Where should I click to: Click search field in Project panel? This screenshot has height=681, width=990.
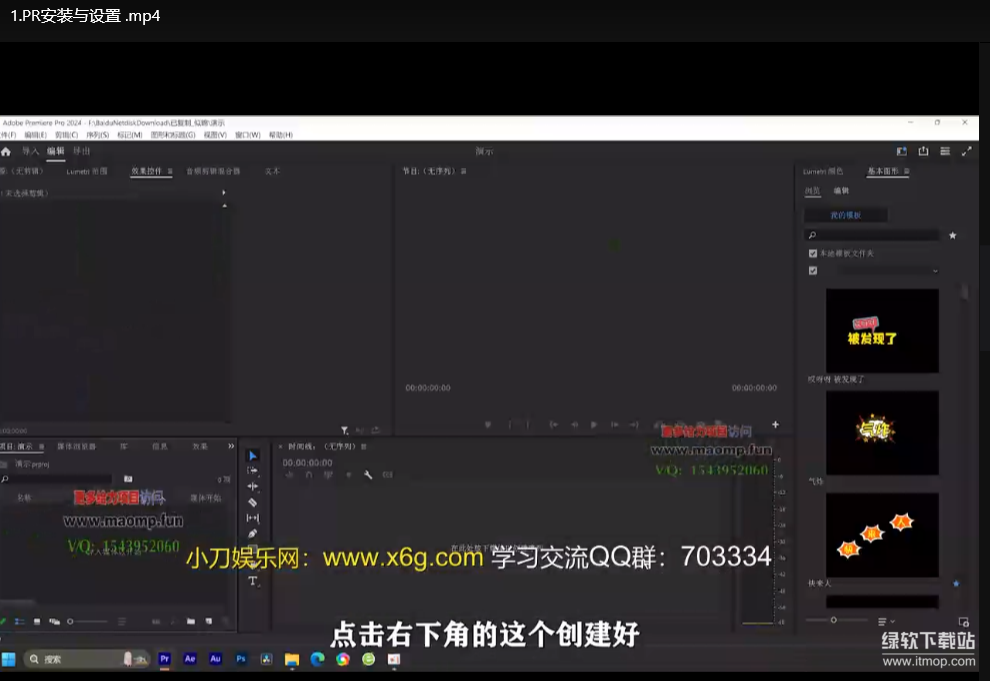(x=56, y=479)
